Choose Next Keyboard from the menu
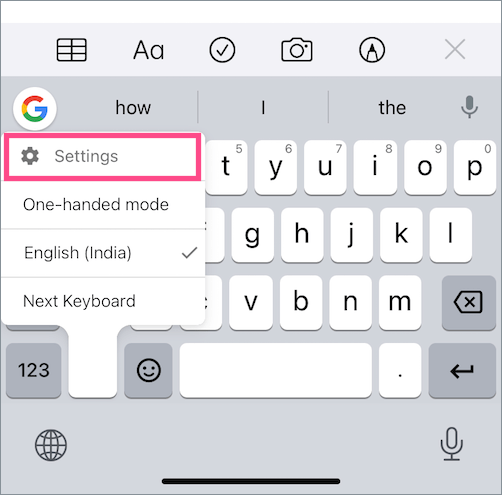The height and width of the screenshot is (495, 502). pos(103,301)
